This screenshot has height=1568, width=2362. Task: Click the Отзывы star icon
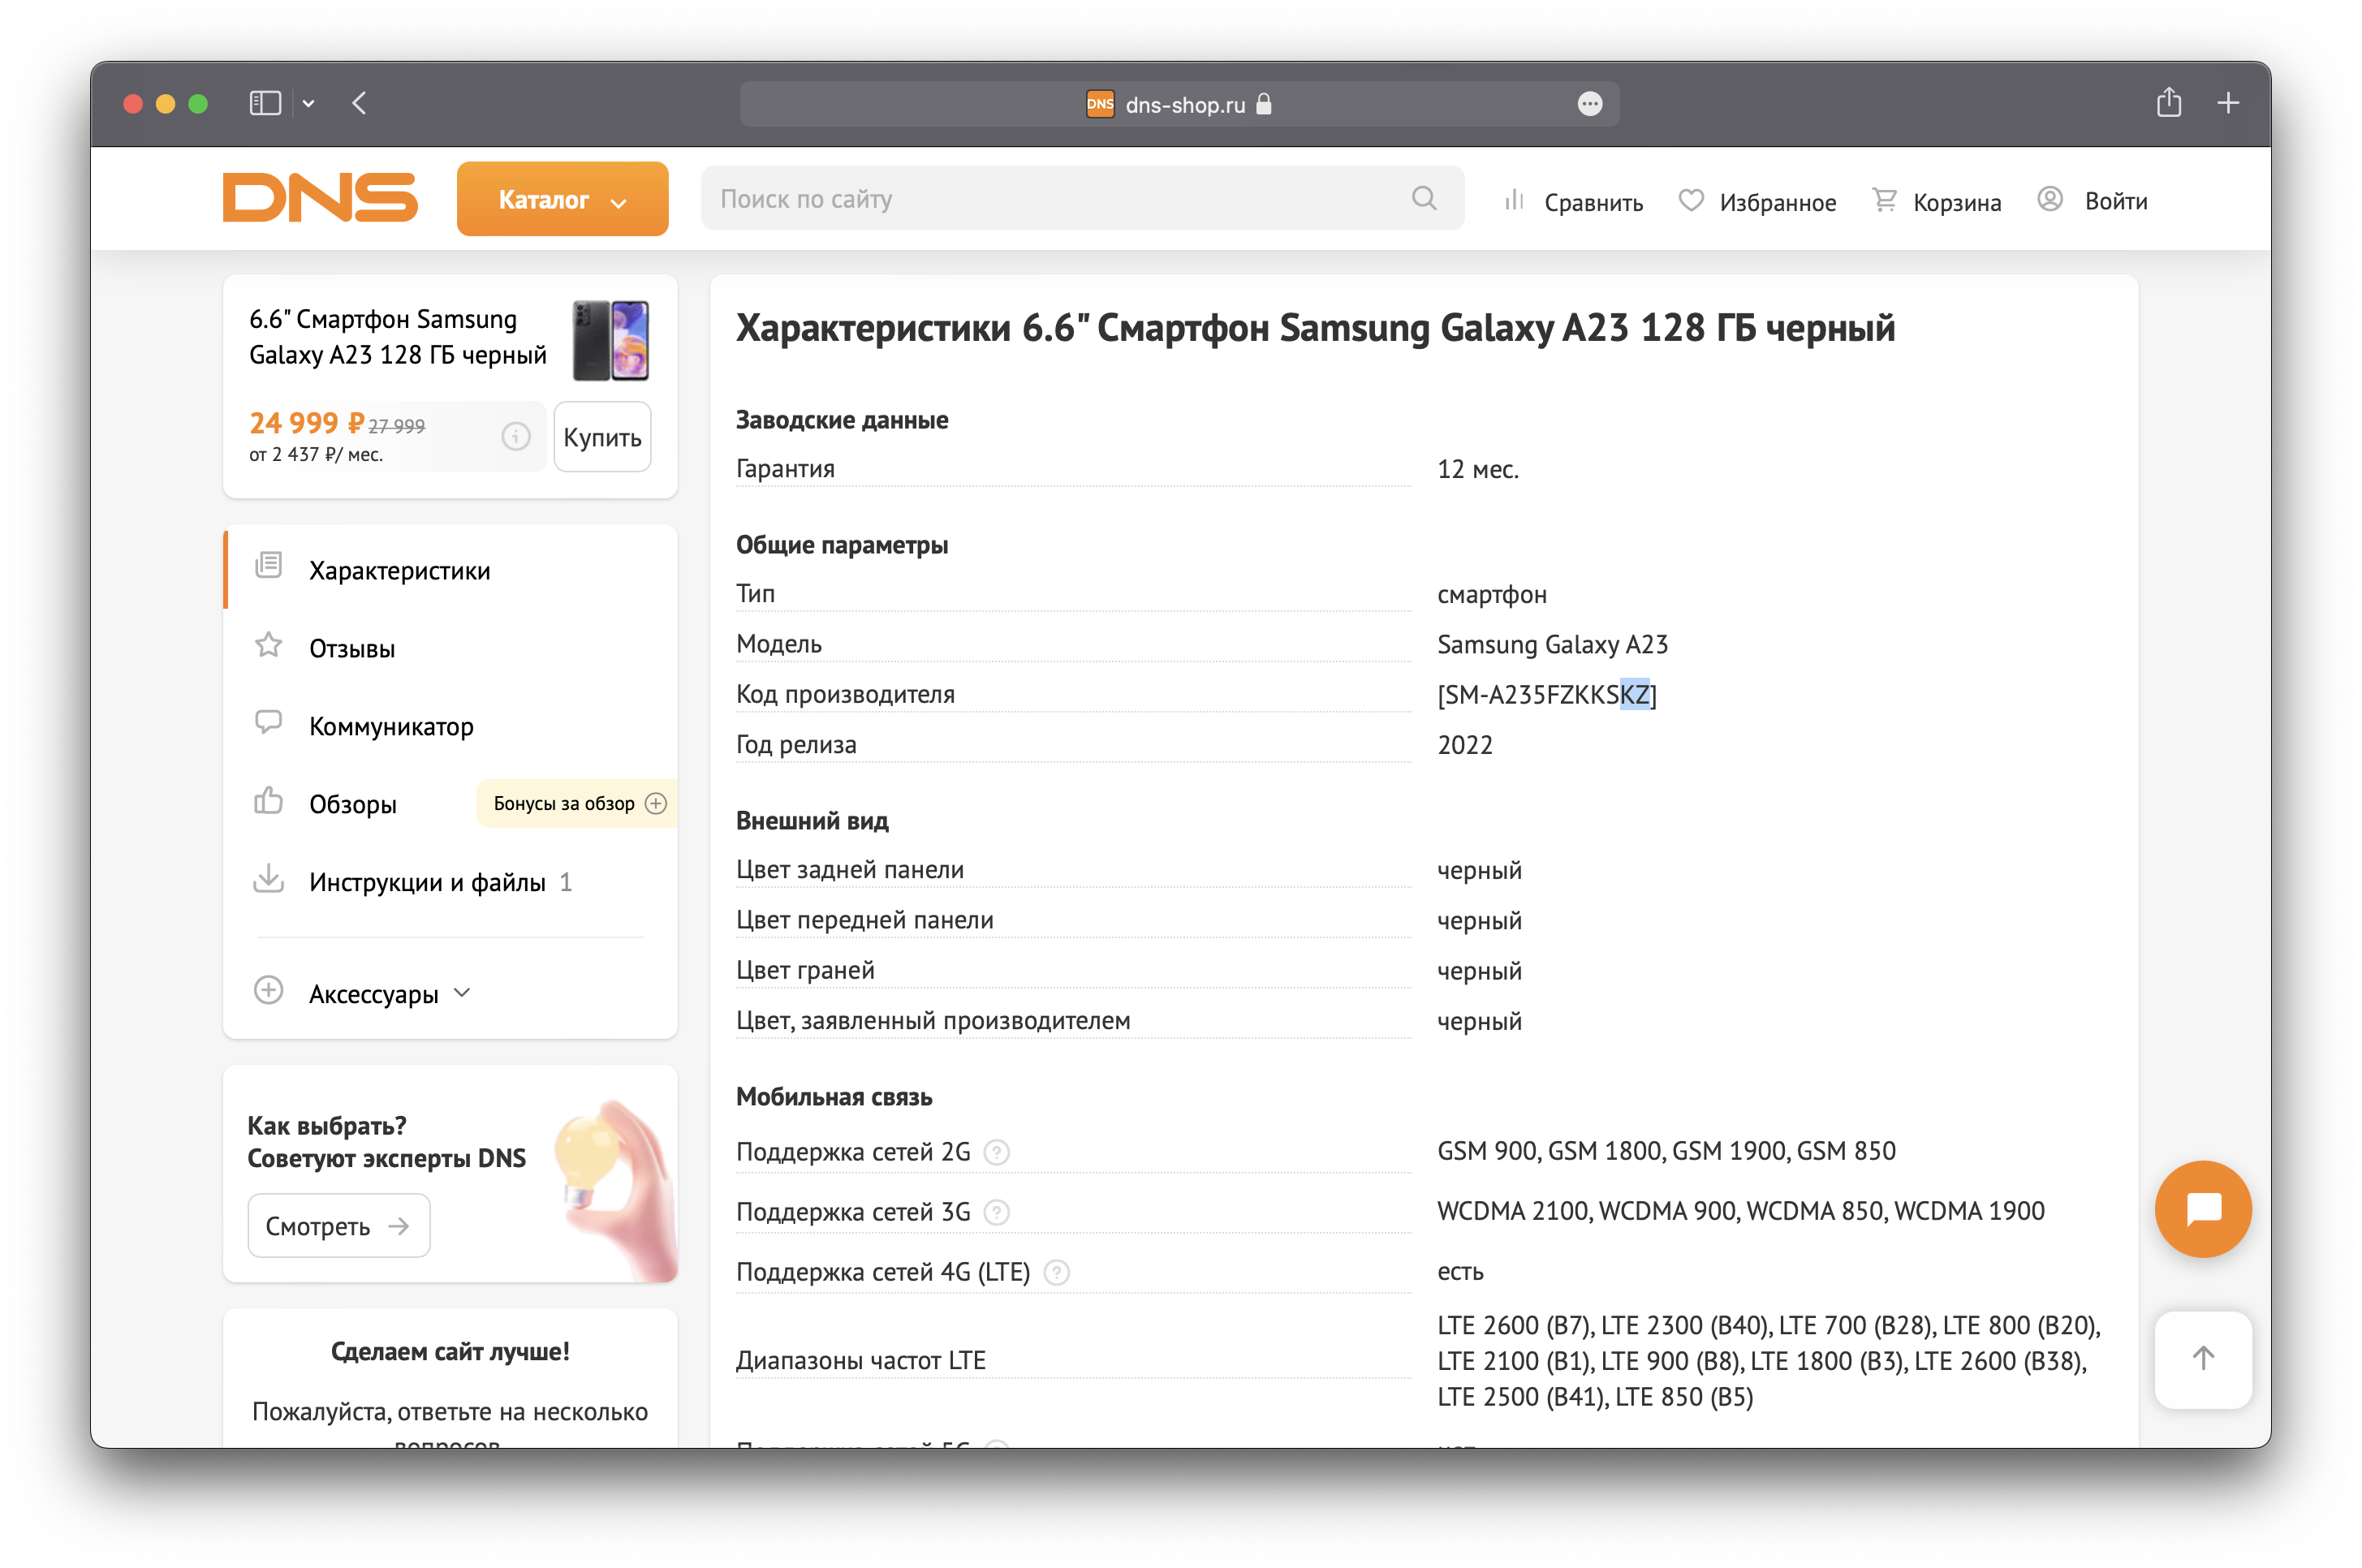point(268,645)
